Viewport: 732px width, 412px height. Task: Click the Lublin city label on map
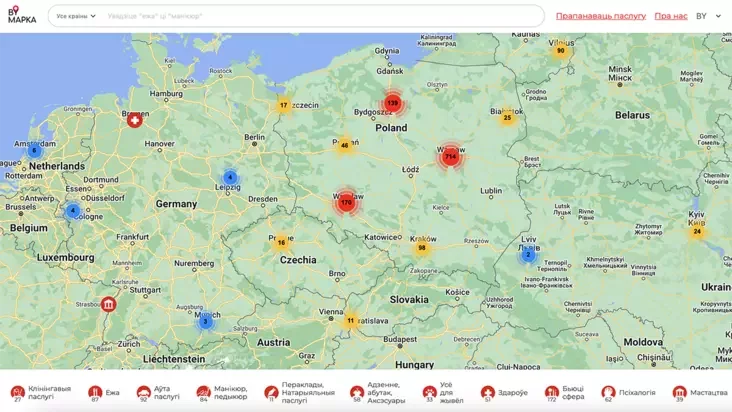(491, 190)
